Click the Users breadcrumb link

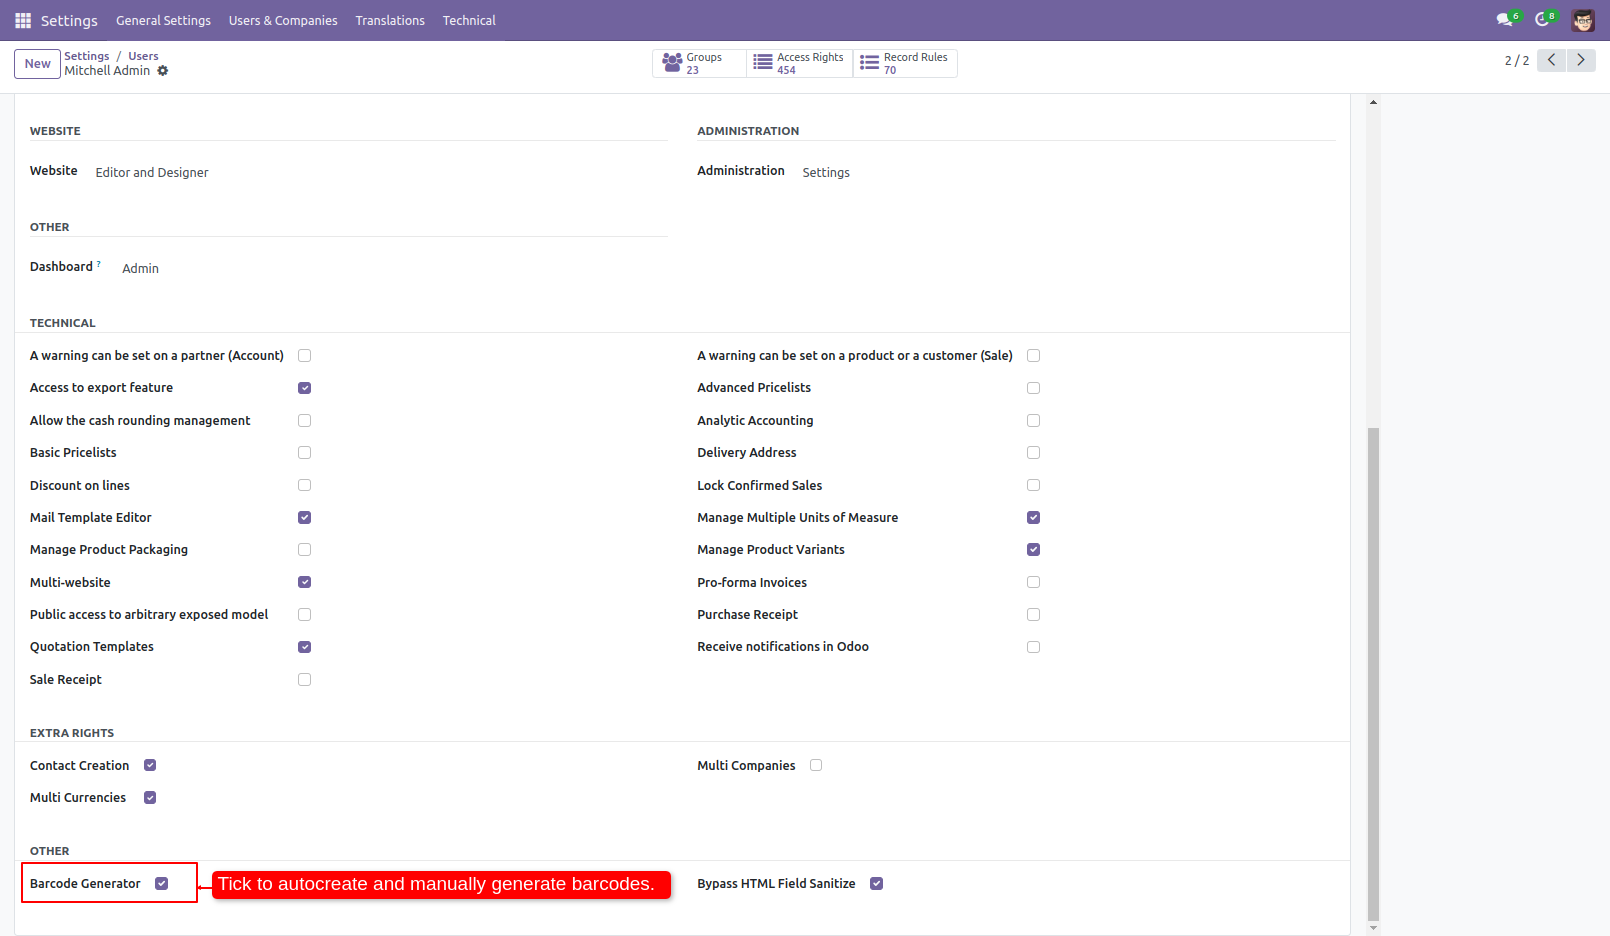pyautogui.click(x=143, y=56)
